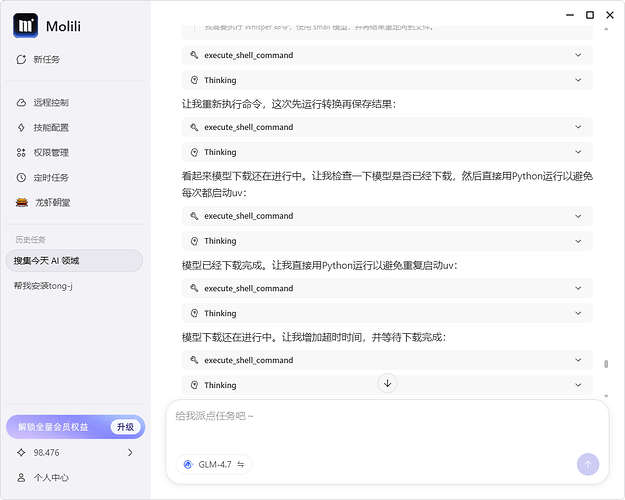Open 技能配置 skills configuration
The width and height of the screenshot is (625, 500).
50,128
